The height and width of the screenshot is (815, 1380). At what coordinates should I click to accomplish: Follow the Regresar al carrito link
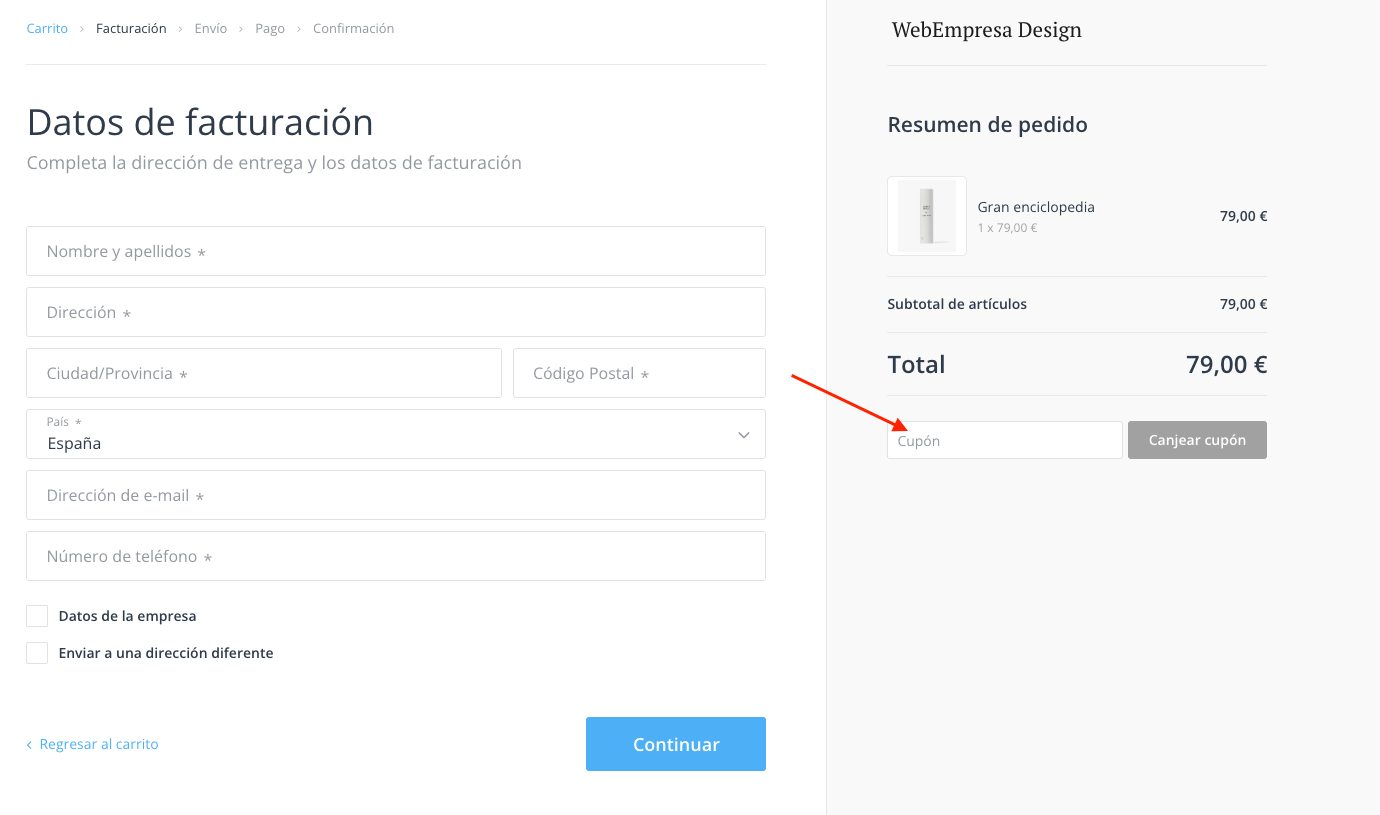coord(99,744)
